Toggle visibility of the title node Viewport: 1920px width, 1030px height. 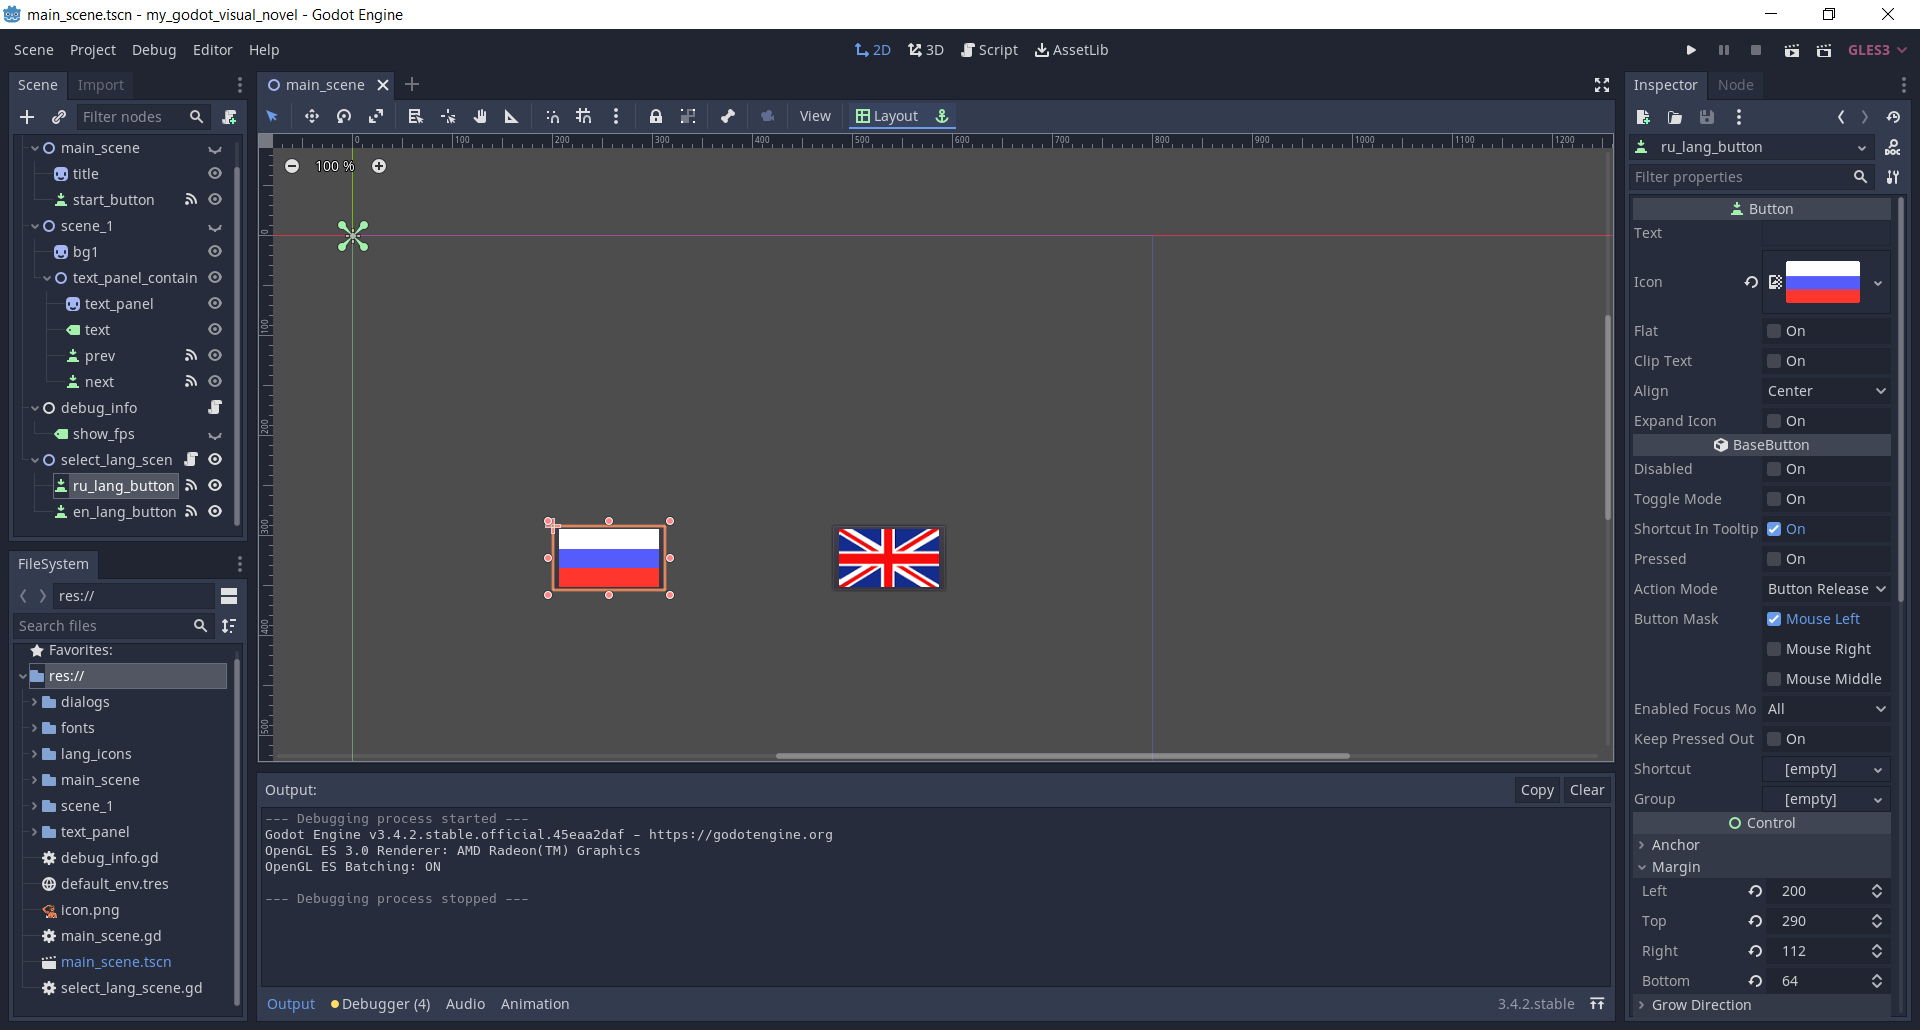[x=215, y=174]
